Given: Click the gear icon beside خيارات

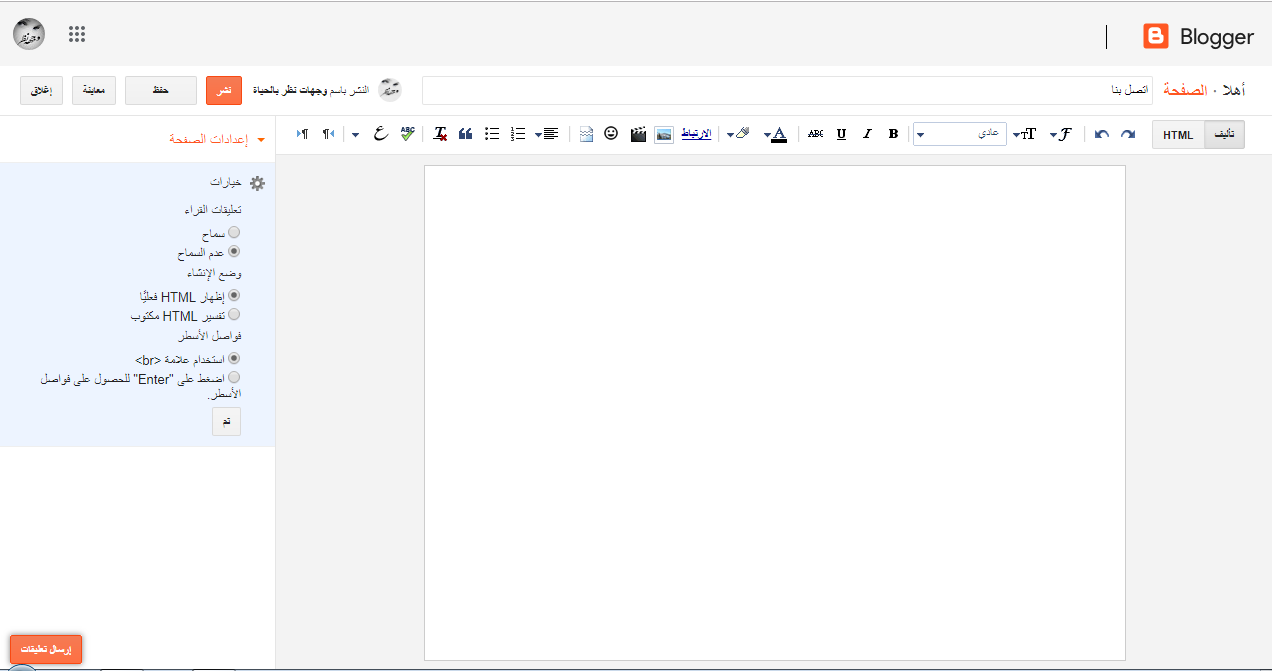Looking at the screenshot, I should (257, 183).
